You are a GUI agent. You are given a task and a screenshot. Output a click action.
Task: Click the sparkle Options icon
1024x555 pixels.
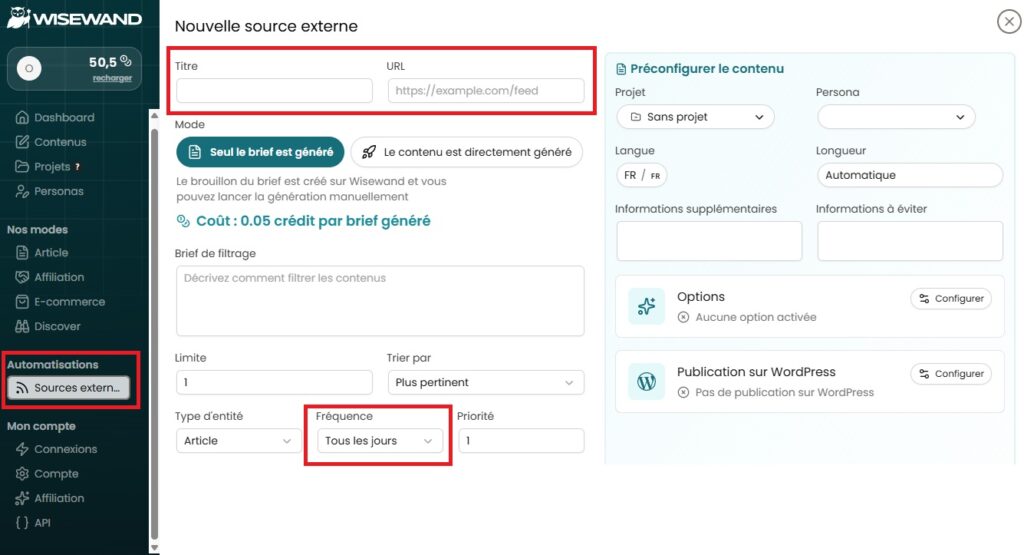(x=647, y=306)
